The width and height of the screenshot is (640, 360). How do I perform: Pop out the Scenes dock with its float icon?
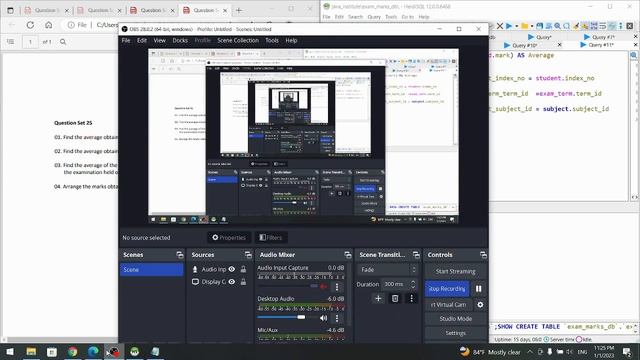180,255
